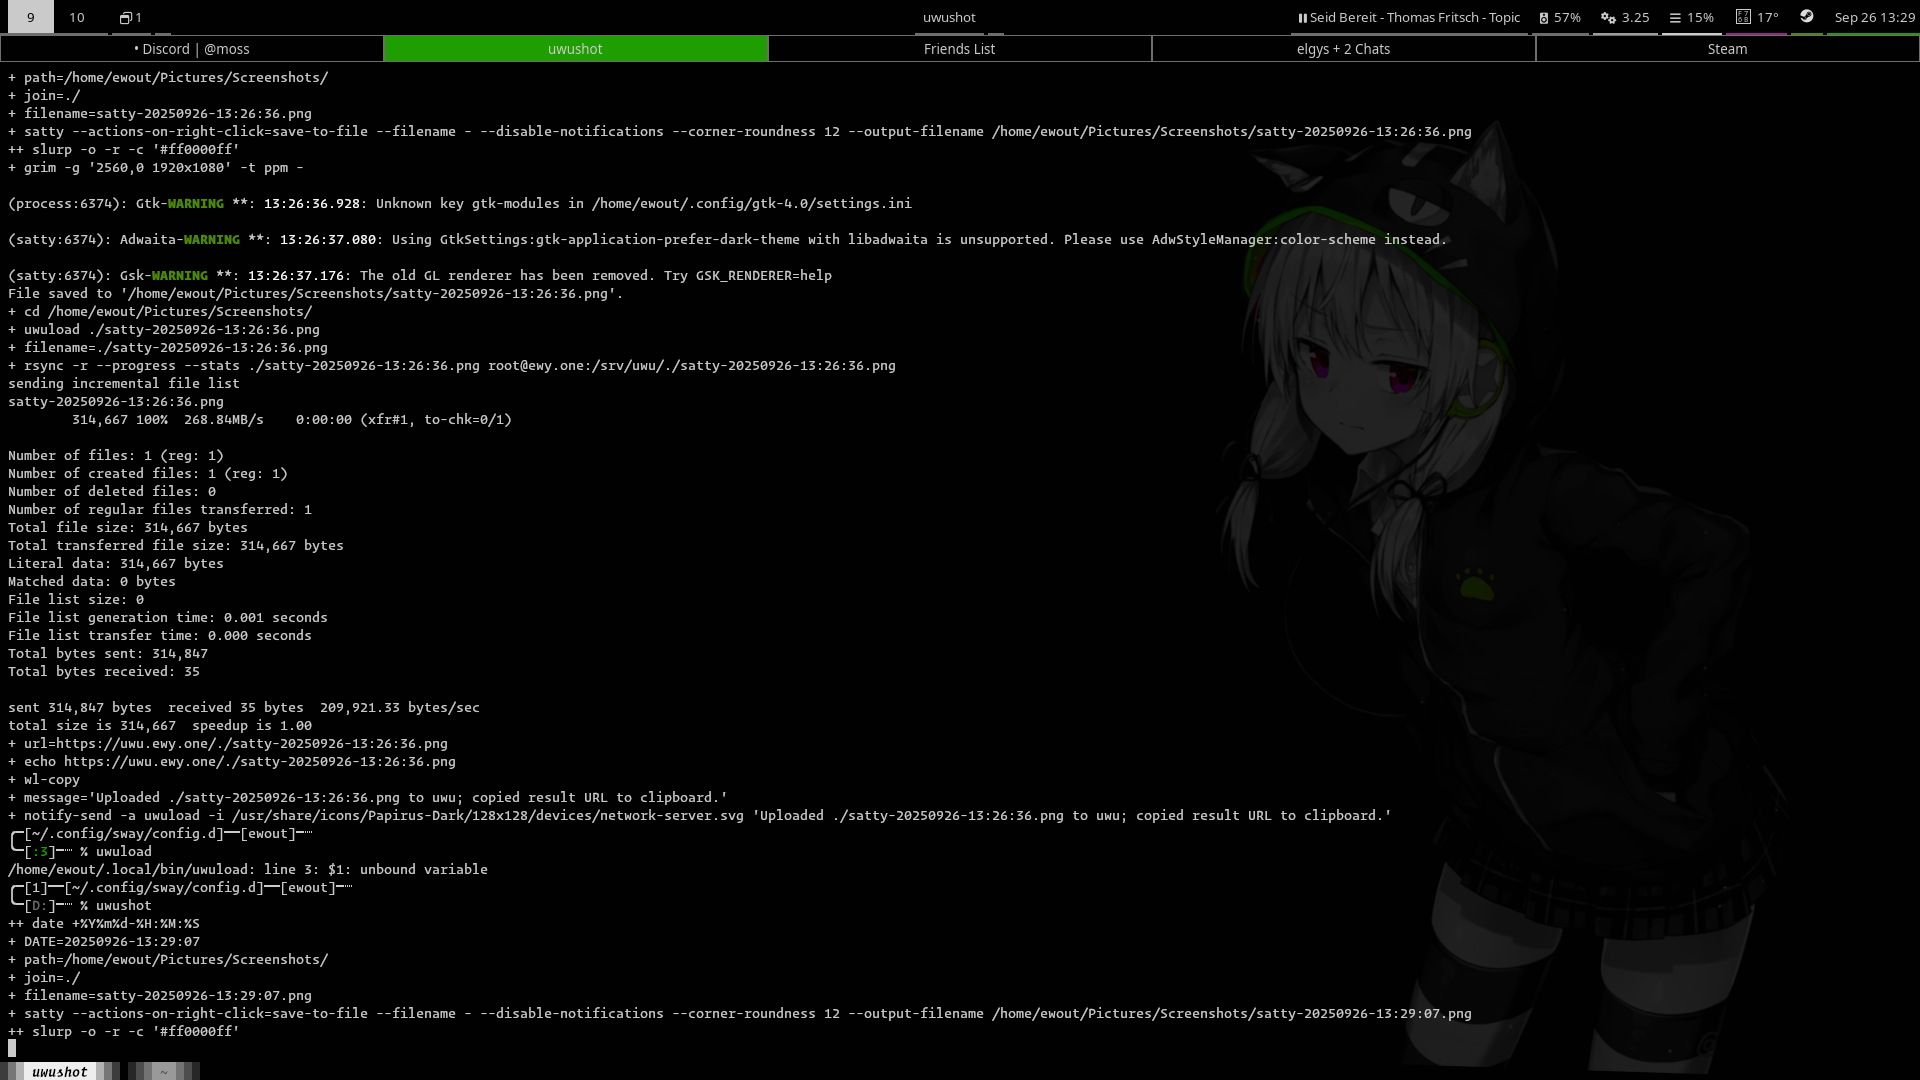Select the active uwushot tab

[x=575, y=49]
